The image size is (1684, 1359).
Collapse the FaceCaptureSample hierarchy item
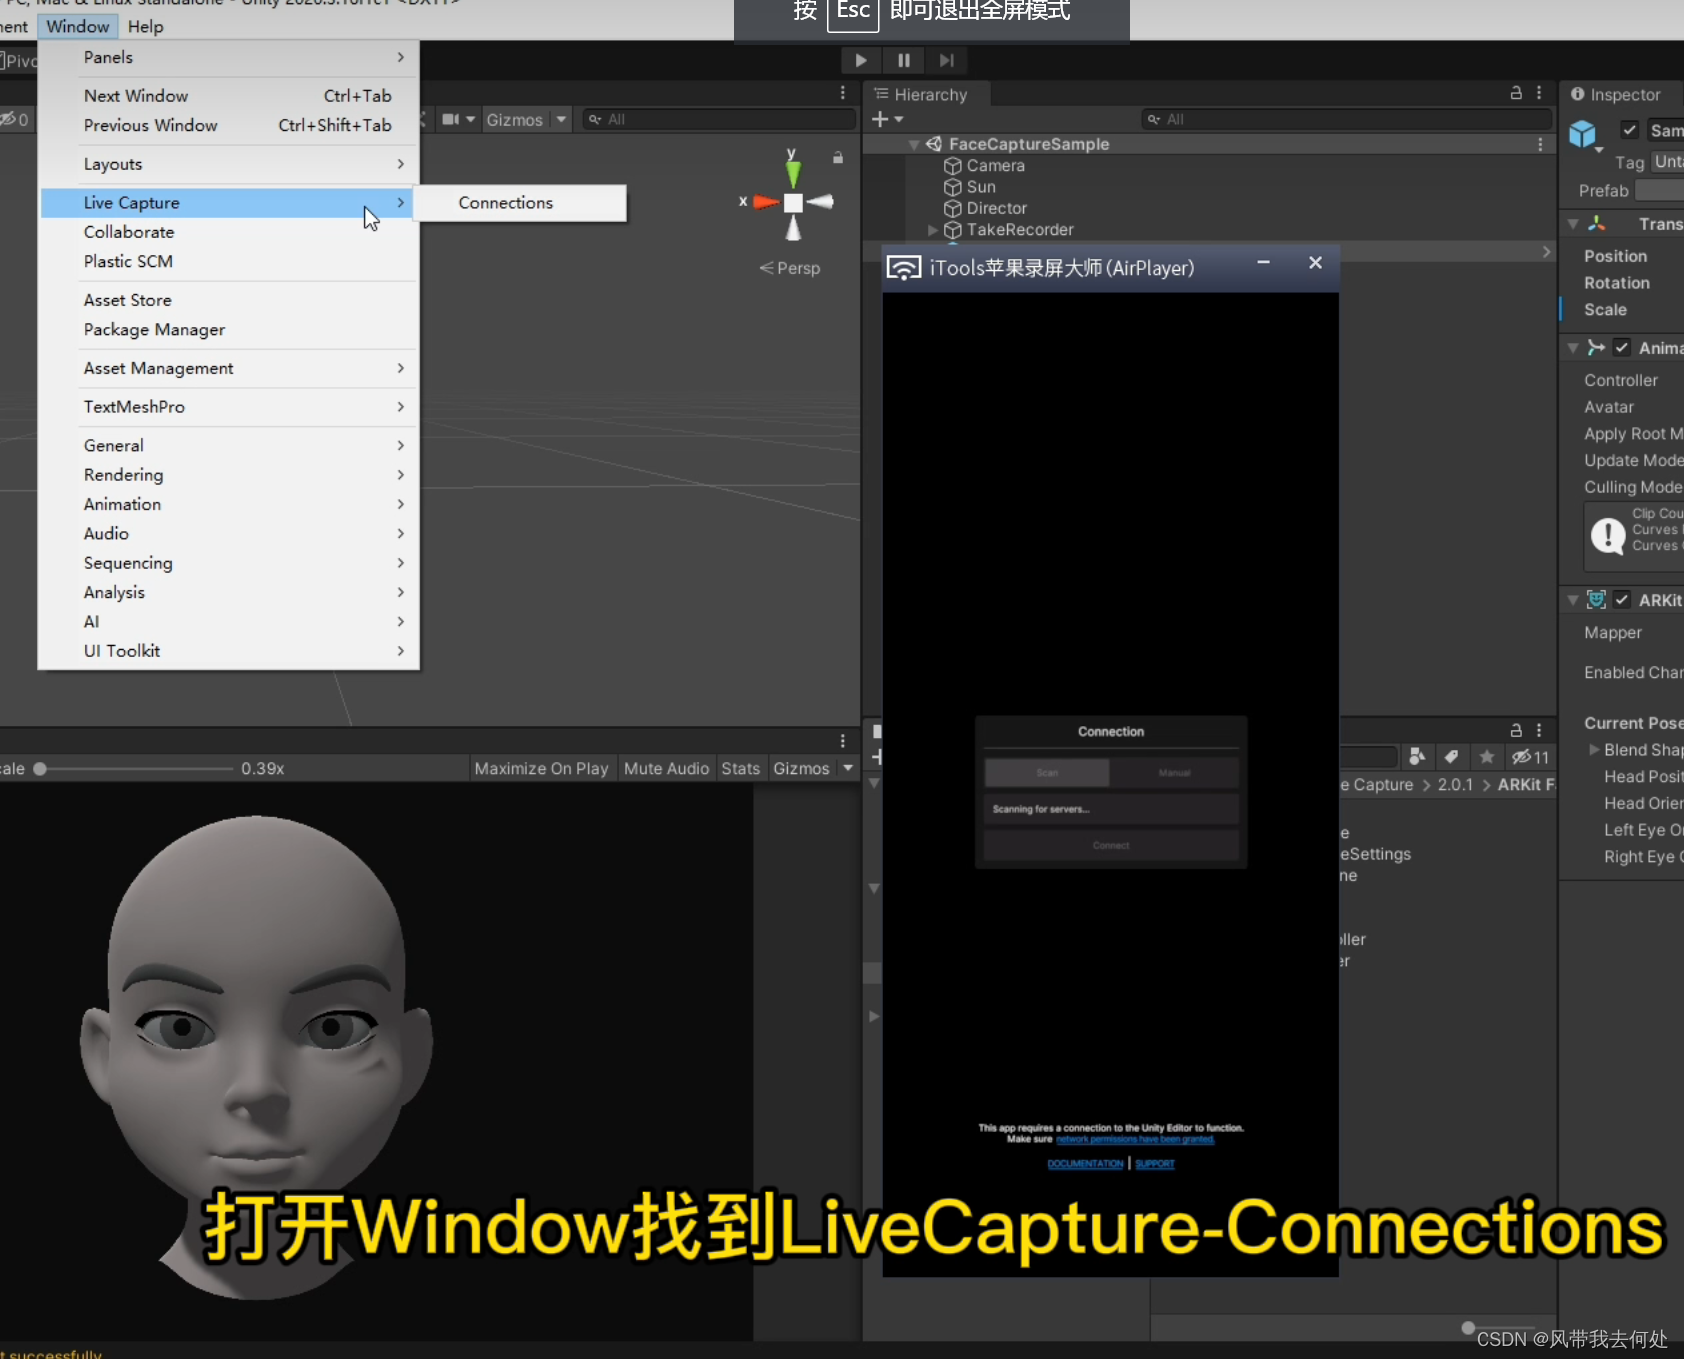(913, 144)
